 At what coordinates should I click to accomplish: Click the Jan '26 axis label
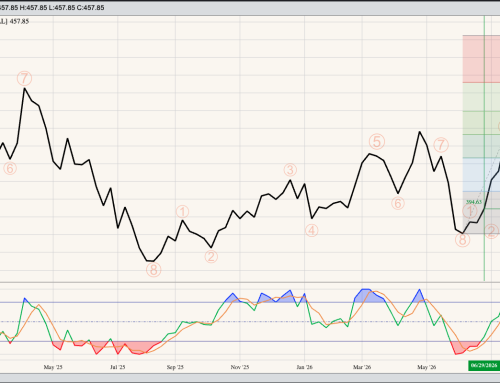pyautogui.click(x=304, y=367)
